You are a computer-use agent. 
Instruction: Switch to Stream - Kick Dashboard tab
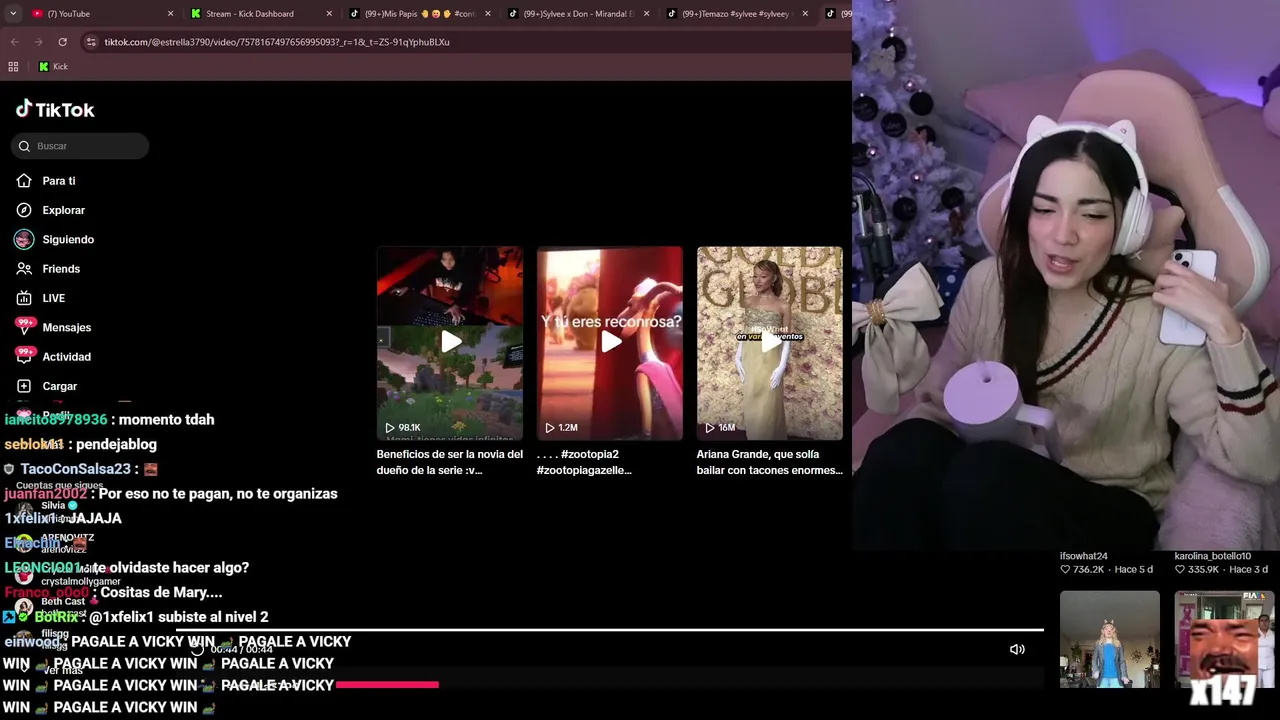[260, 14]
